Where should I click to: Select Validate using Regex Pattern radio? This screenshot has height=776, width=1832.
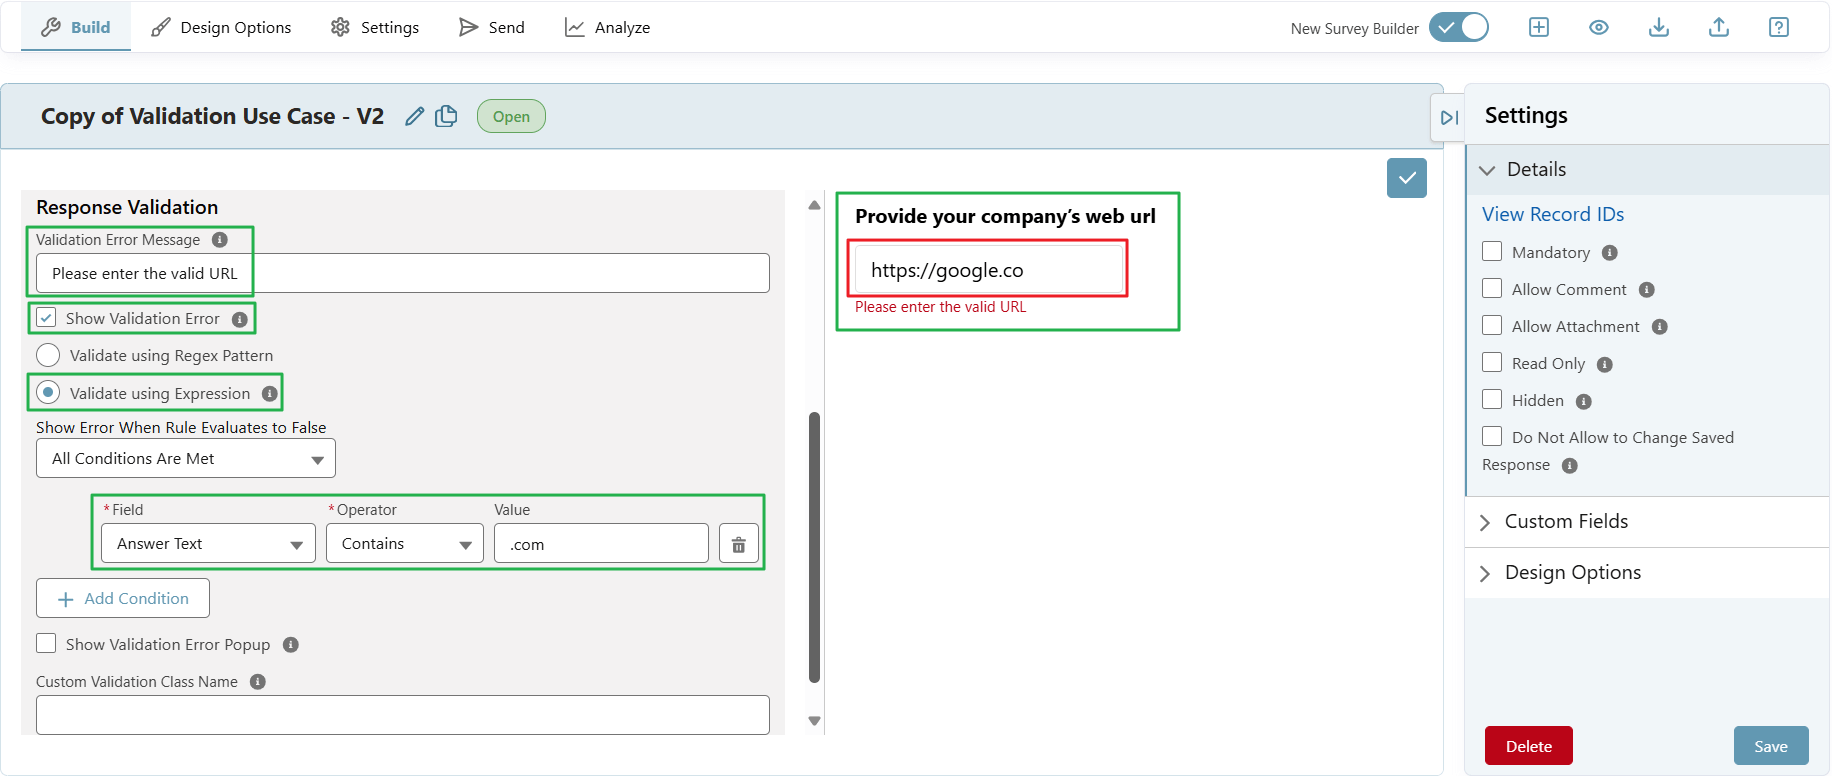click(48, 355)
